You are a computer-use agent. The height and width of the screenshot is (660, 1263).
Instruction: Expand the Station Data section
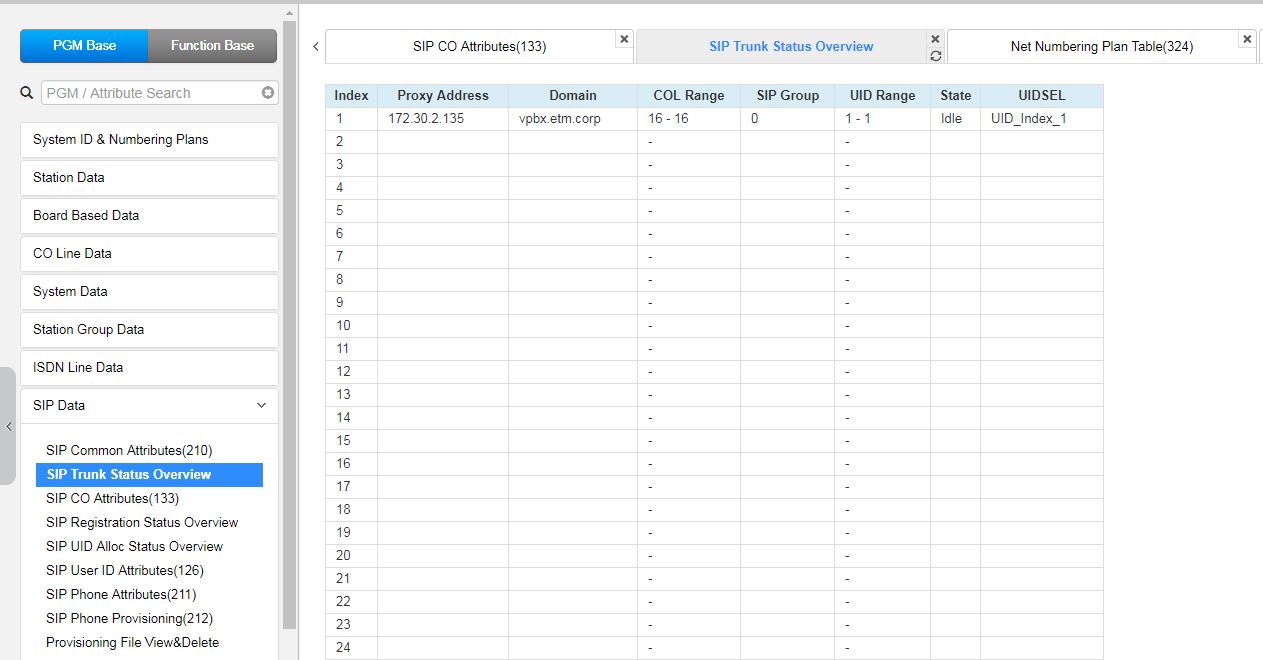click(148, 178)
